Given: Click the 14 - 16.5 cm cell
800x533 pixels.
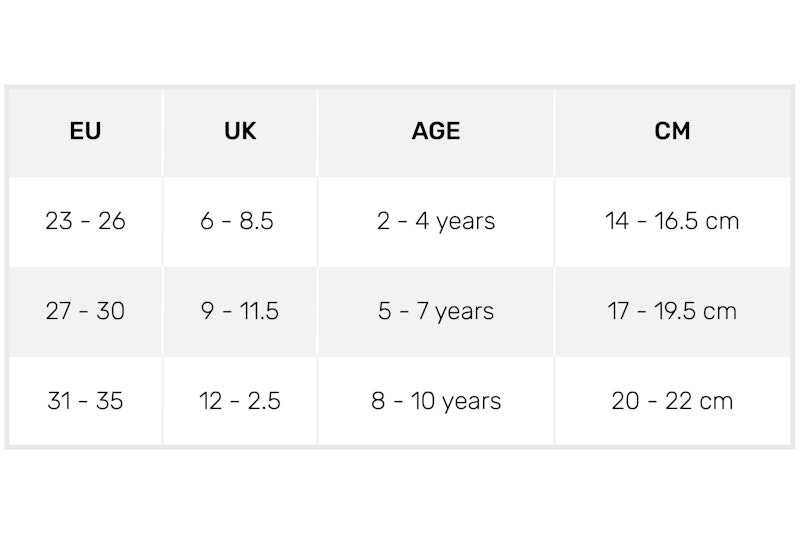Looking at the screenshot, I should [x=672, y=221].
